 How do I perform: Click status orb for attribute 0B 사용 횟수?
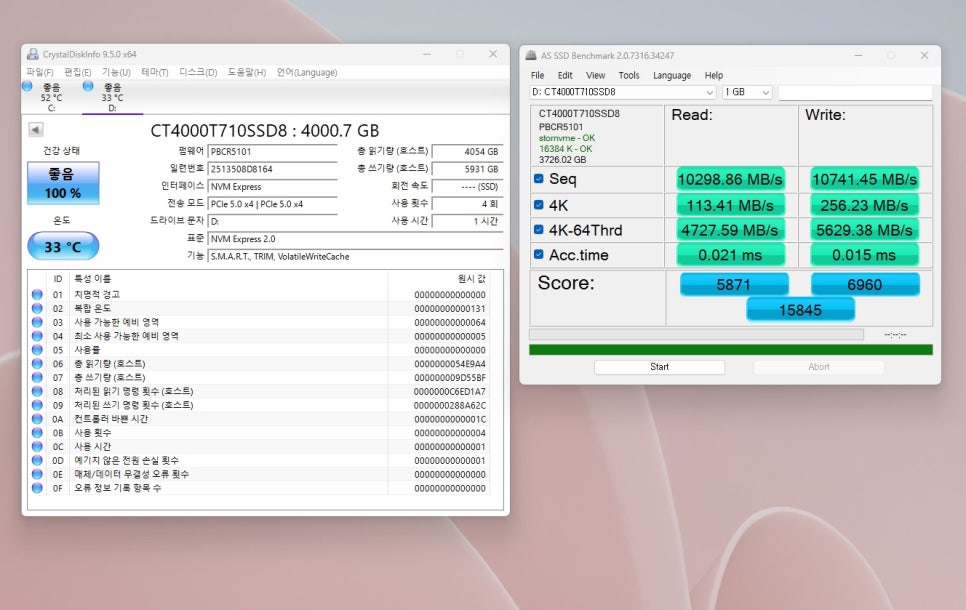pyautogui.click(x=37, y=433)
